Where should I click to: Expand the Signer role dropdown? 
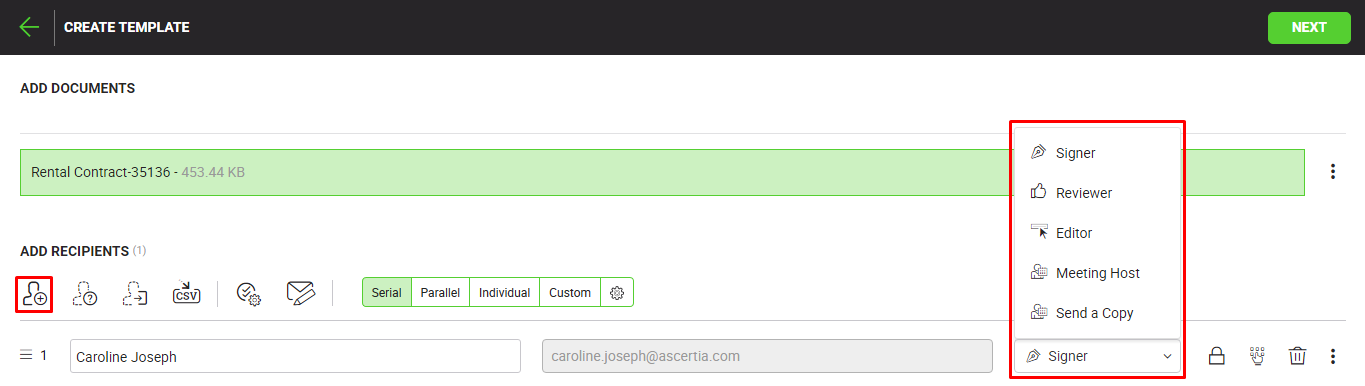(1098, 356)
